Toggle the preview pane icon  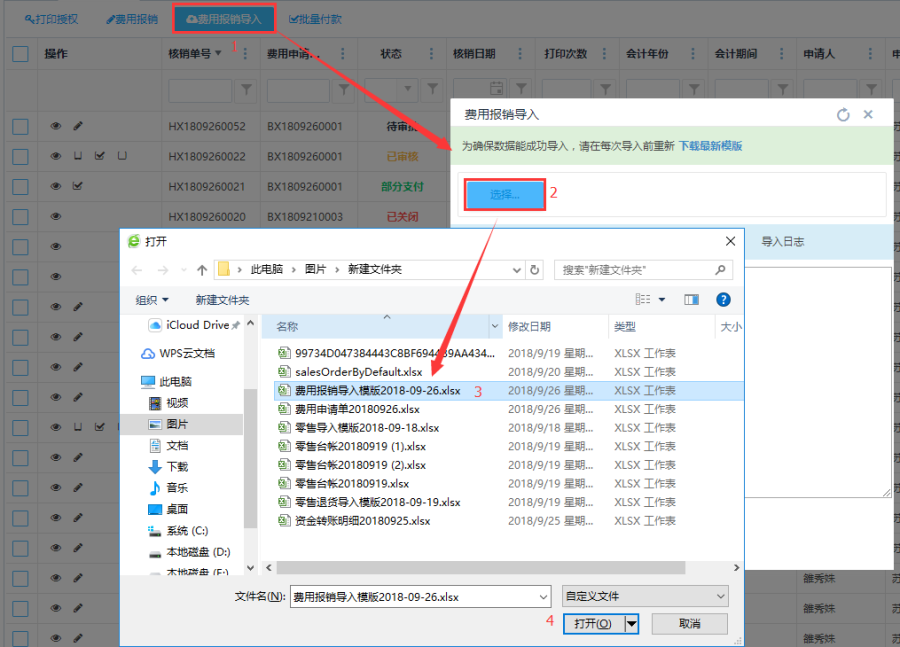(x=691, y=299)
